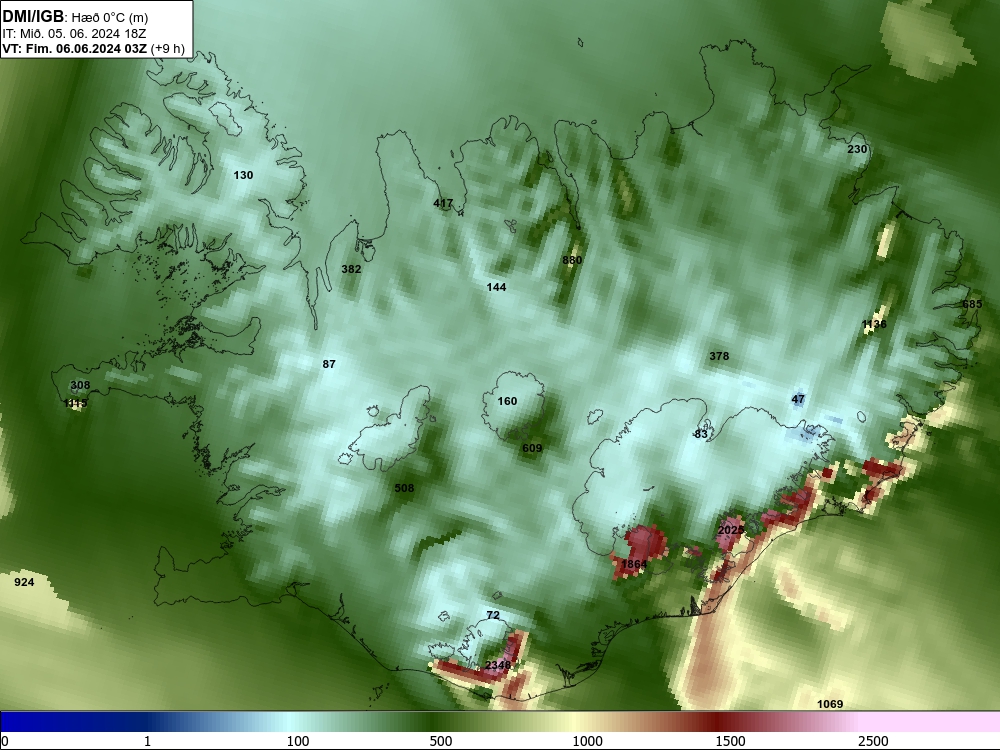Image resolution: width=1000 pixels, height=750 pixels.
Task: Click the map value 924 over the ocean
Action: (x=24, y=582)
